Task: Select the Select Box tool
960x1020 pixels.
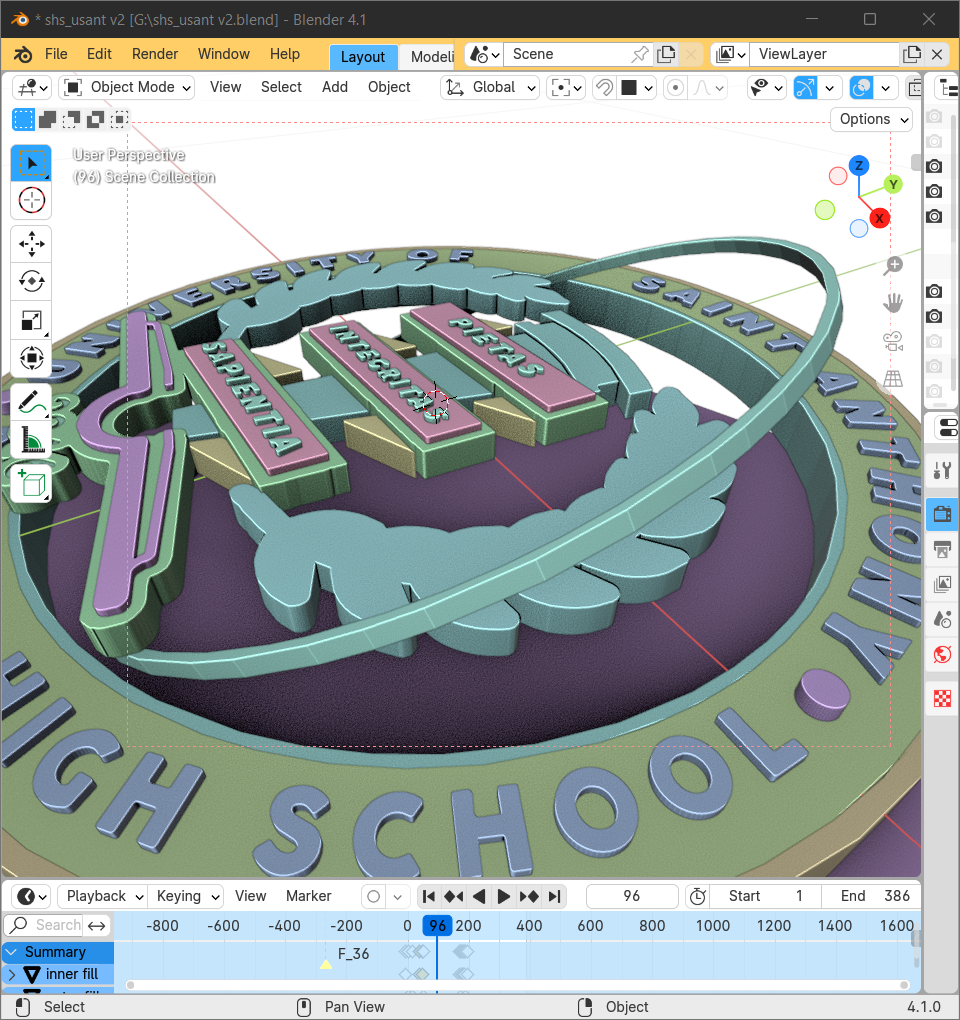Action: pos(31,163)
